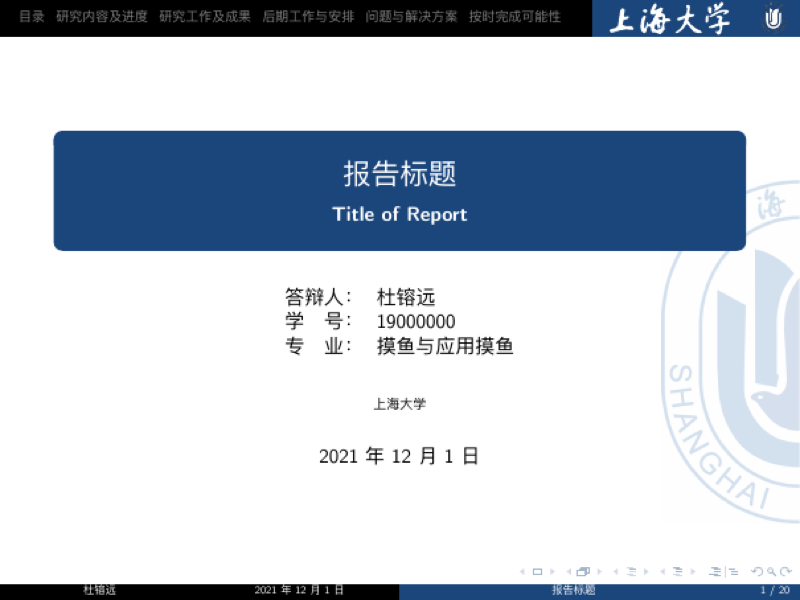Go to next slide arrow
The height and width of the screenshot is (600, 800).
point(553,571)
